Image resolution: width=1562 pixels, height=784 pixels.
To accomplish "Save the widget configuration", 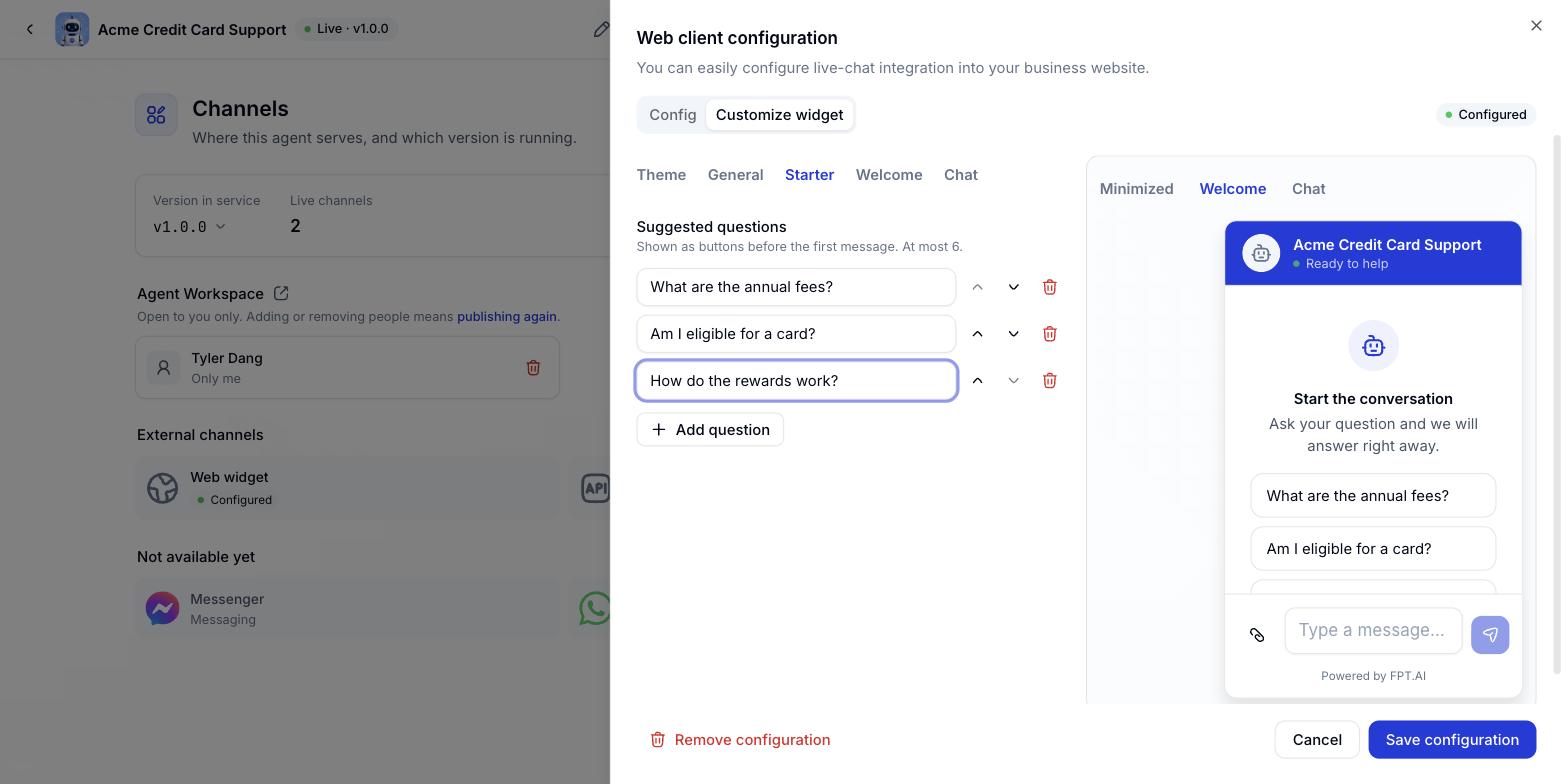I will click(1452, 740).
